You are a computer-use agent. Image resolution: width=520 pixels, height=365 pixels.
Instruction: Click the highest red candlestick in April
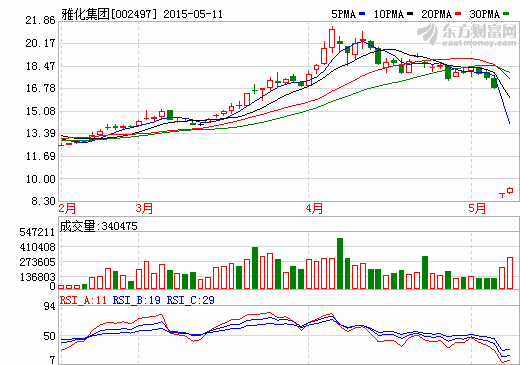tap(332, 39)
